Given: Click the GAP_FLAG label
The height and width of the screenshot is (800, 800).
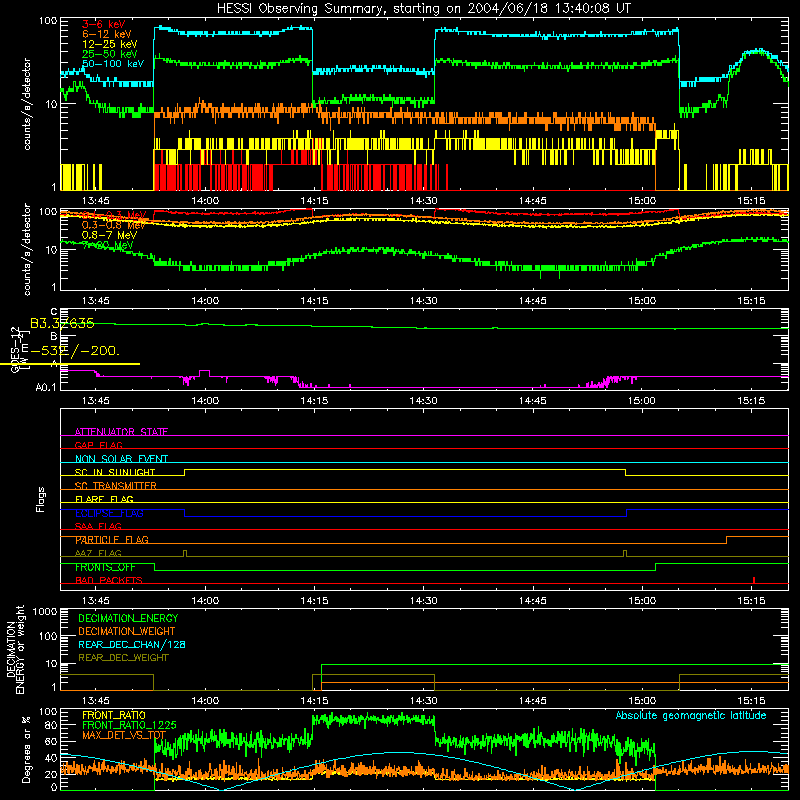Looking at the screenshot, I should tap(98, 445).
